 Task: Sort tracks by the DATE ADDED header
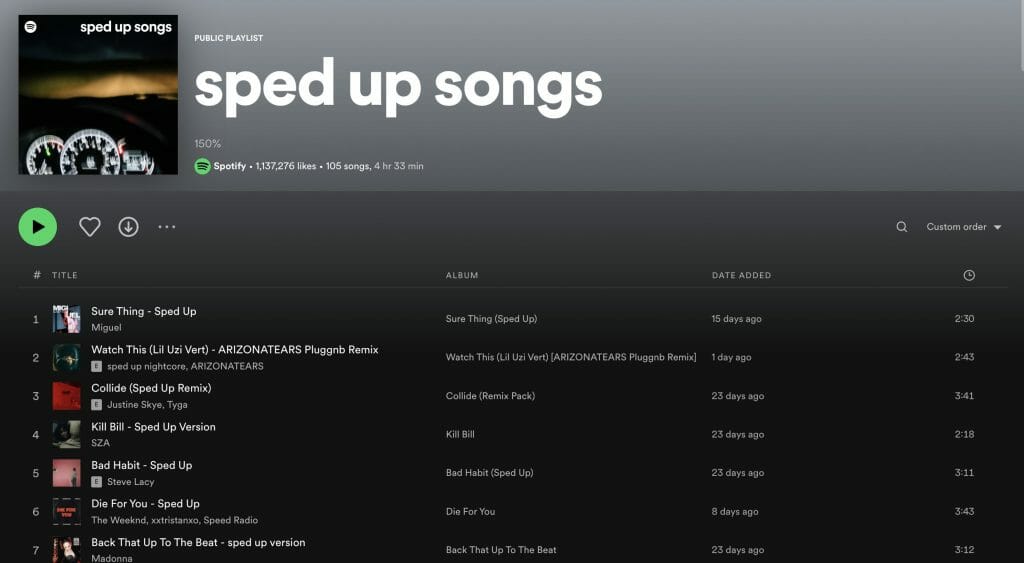[x=741, y=275]
